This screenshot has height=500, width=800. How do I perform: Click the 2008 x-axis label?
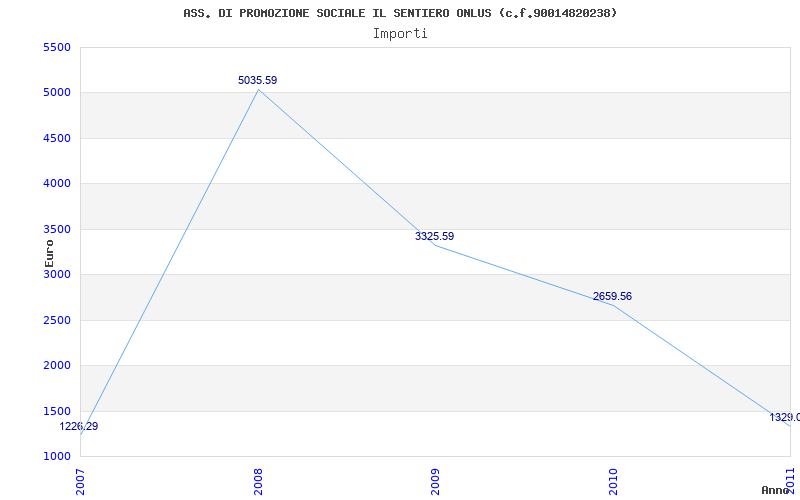[258, 482]
